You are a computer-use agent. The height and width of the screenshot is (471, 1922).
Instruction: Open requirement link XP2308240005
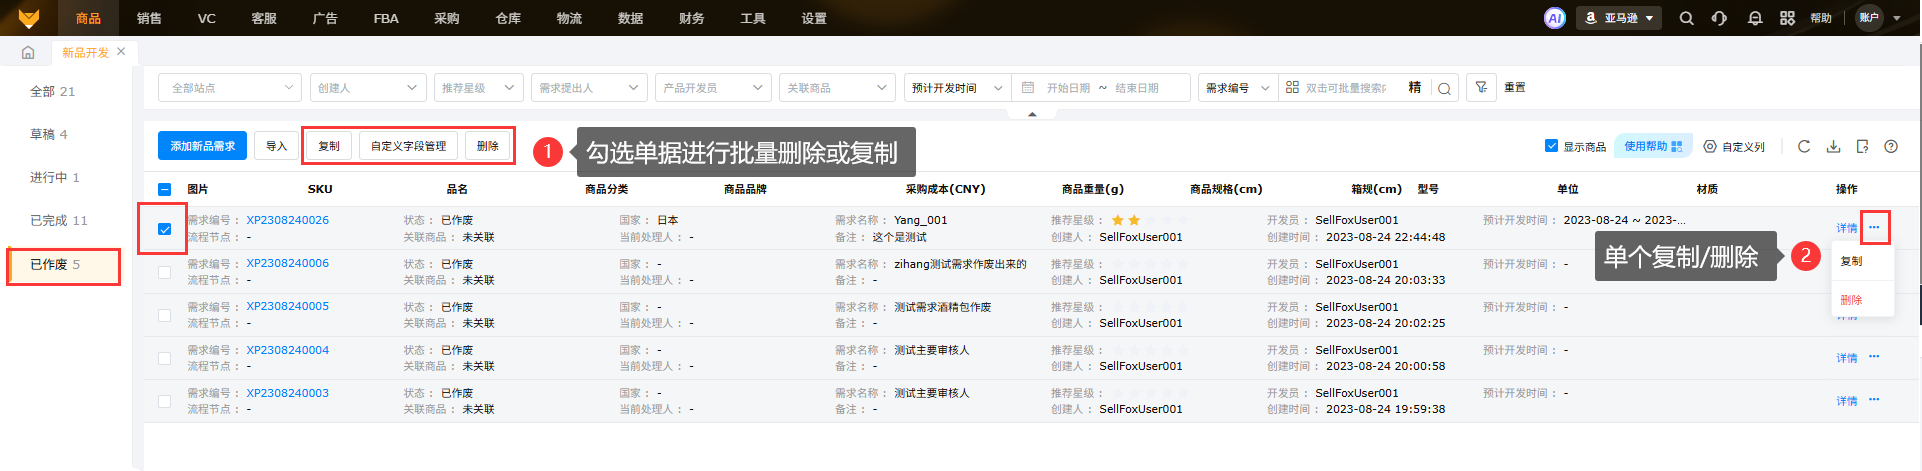(x=287, y=307)
